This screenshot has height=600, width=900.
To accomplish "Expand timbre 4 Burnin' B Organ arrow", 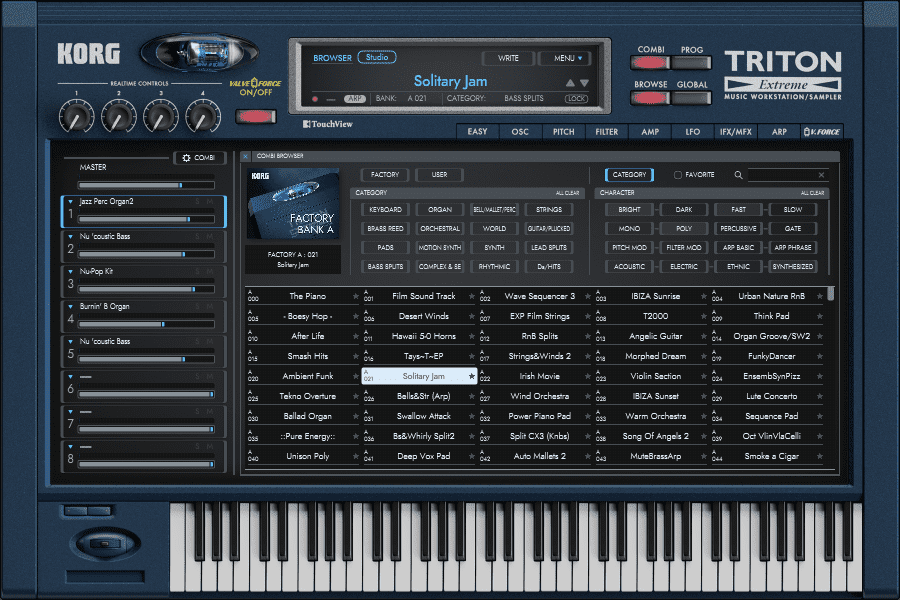I will (71, 307).
